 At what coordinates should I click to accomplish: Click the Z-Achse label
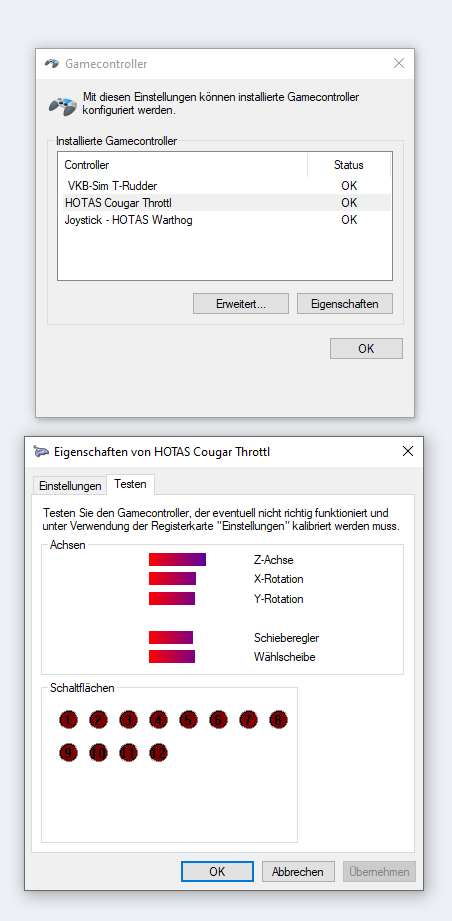[274, 560]
